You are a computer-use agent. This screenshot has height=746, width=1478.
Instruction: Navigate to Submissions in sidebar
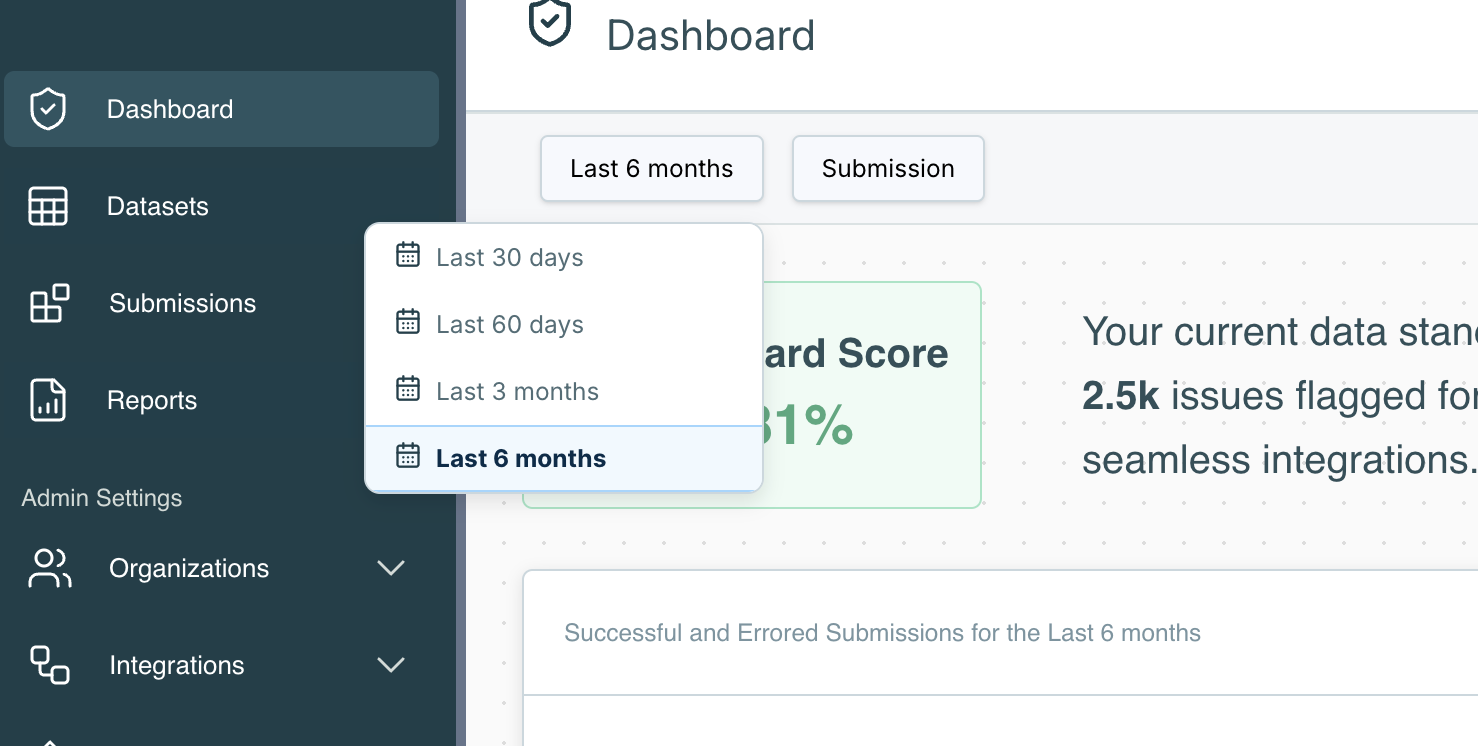pos(182,303)
